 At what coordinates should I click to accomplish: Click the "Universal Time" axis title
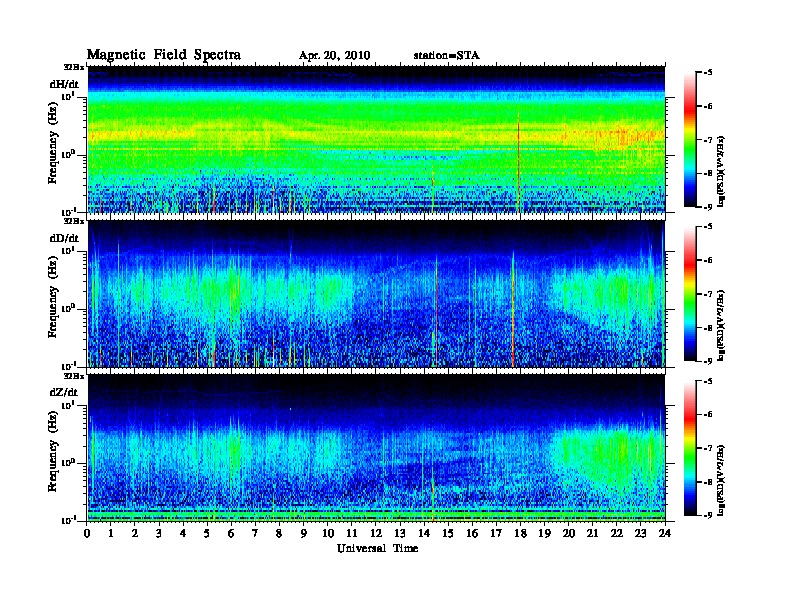pyautogui.click(x=378, y=548)
